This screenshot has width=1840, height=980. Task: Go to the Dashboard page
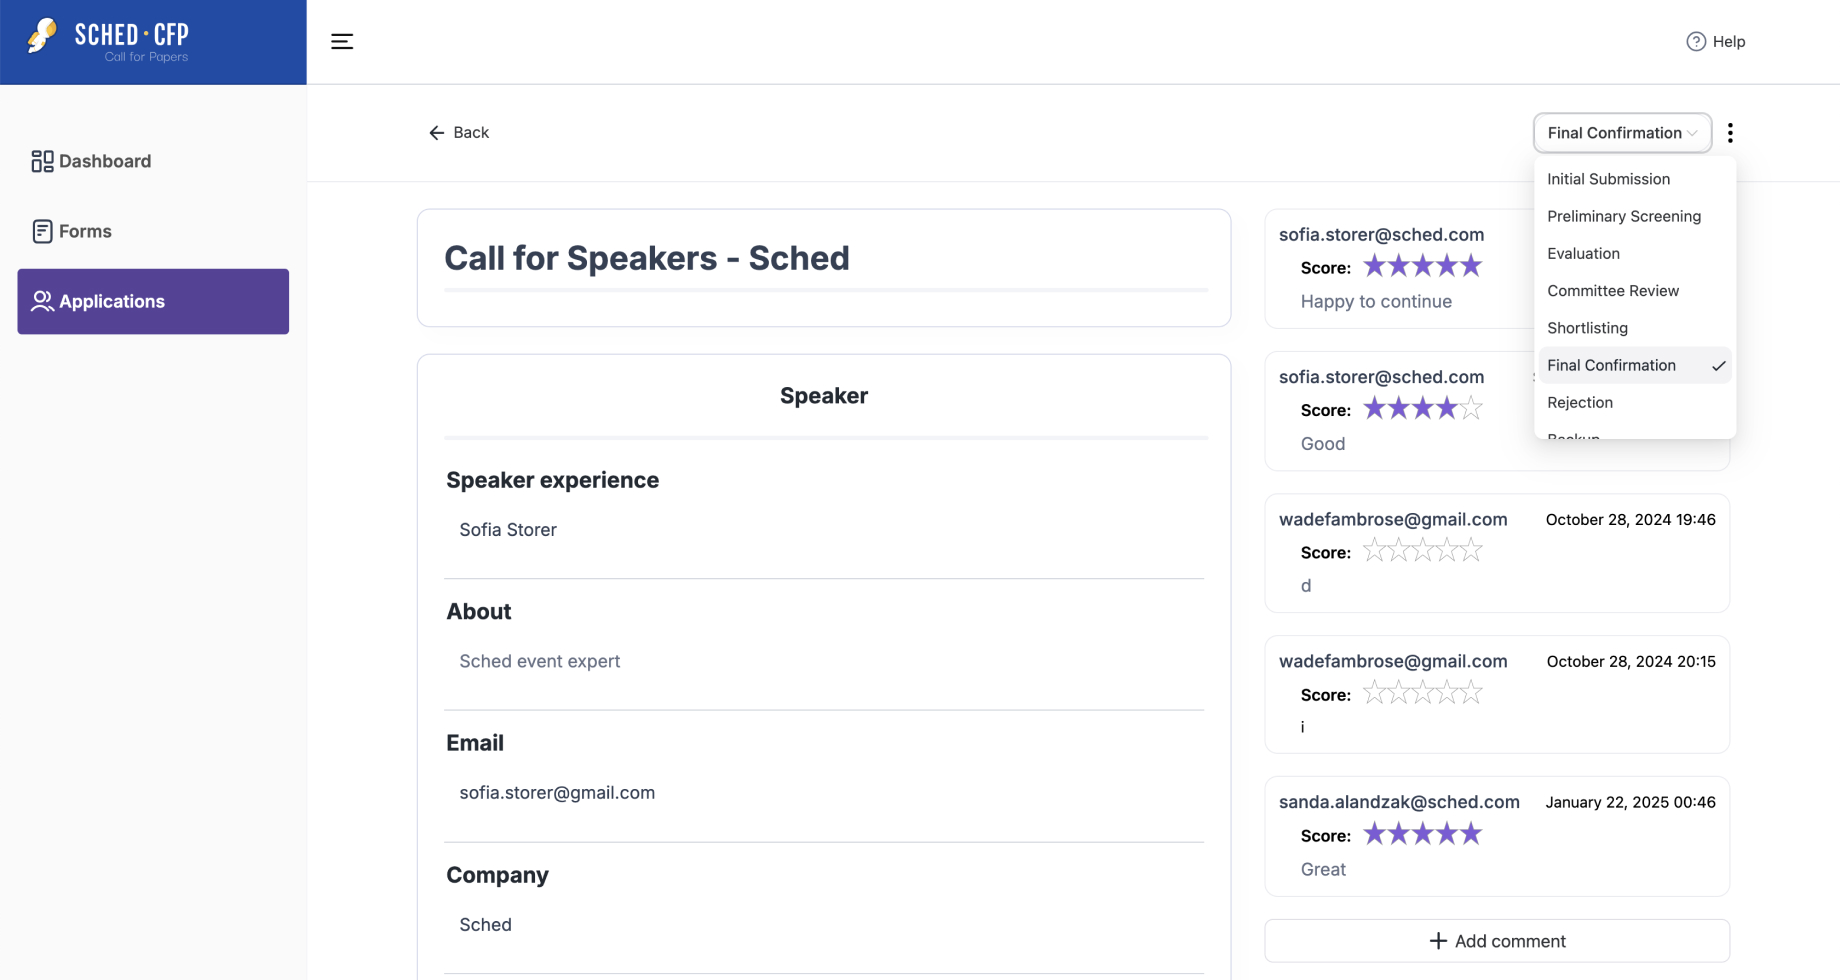(x=153, y=161)
